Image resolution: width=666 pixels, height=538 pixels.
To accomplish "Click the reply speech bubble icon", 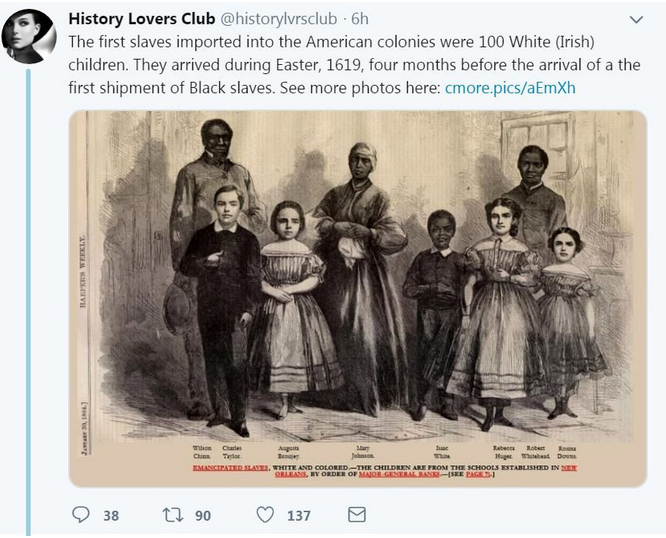I will 81,515.
